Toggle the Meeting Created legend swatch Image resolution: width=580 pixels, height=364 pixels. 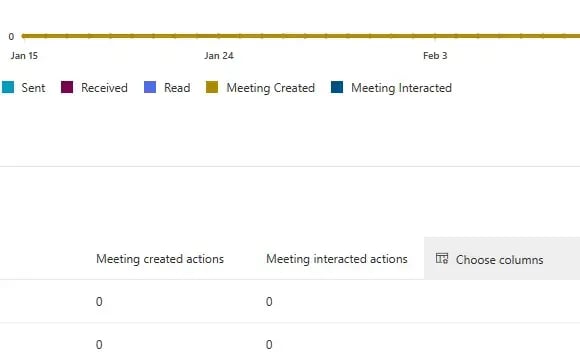[212, 87]
